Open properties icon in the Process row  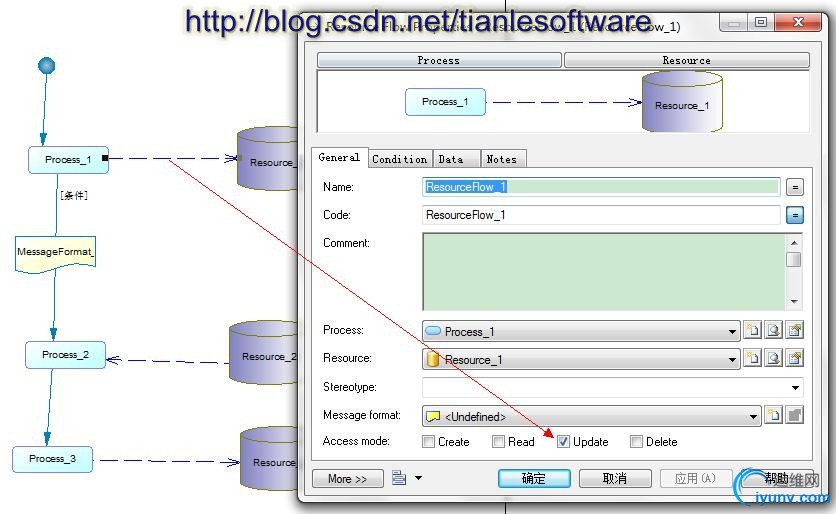(x=794, y=331)
